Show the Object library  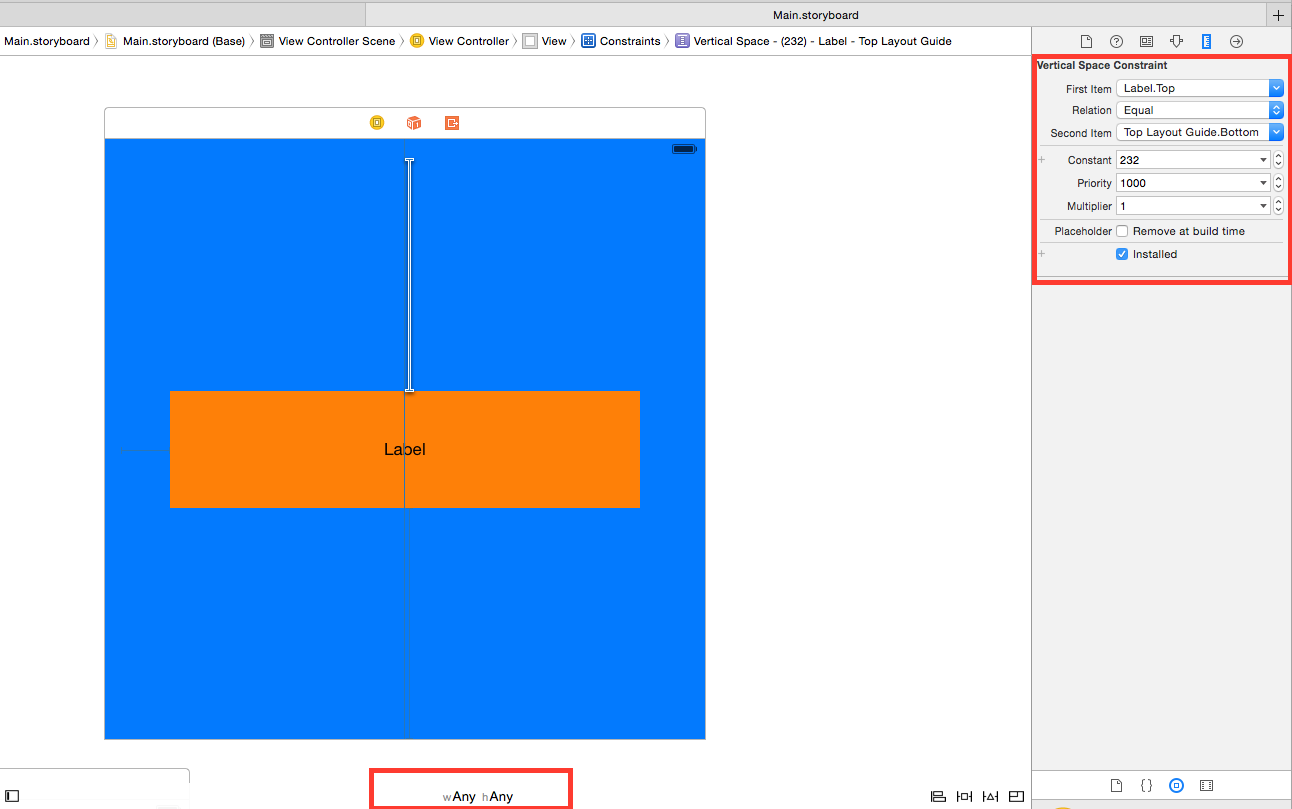[x=1177, y=786]
